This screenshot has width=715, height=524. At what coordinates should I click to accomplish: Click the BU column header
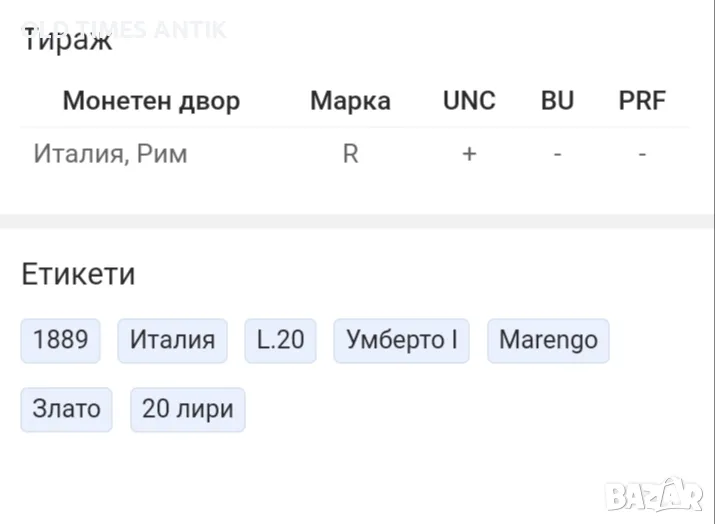click(x=557, y=101)
